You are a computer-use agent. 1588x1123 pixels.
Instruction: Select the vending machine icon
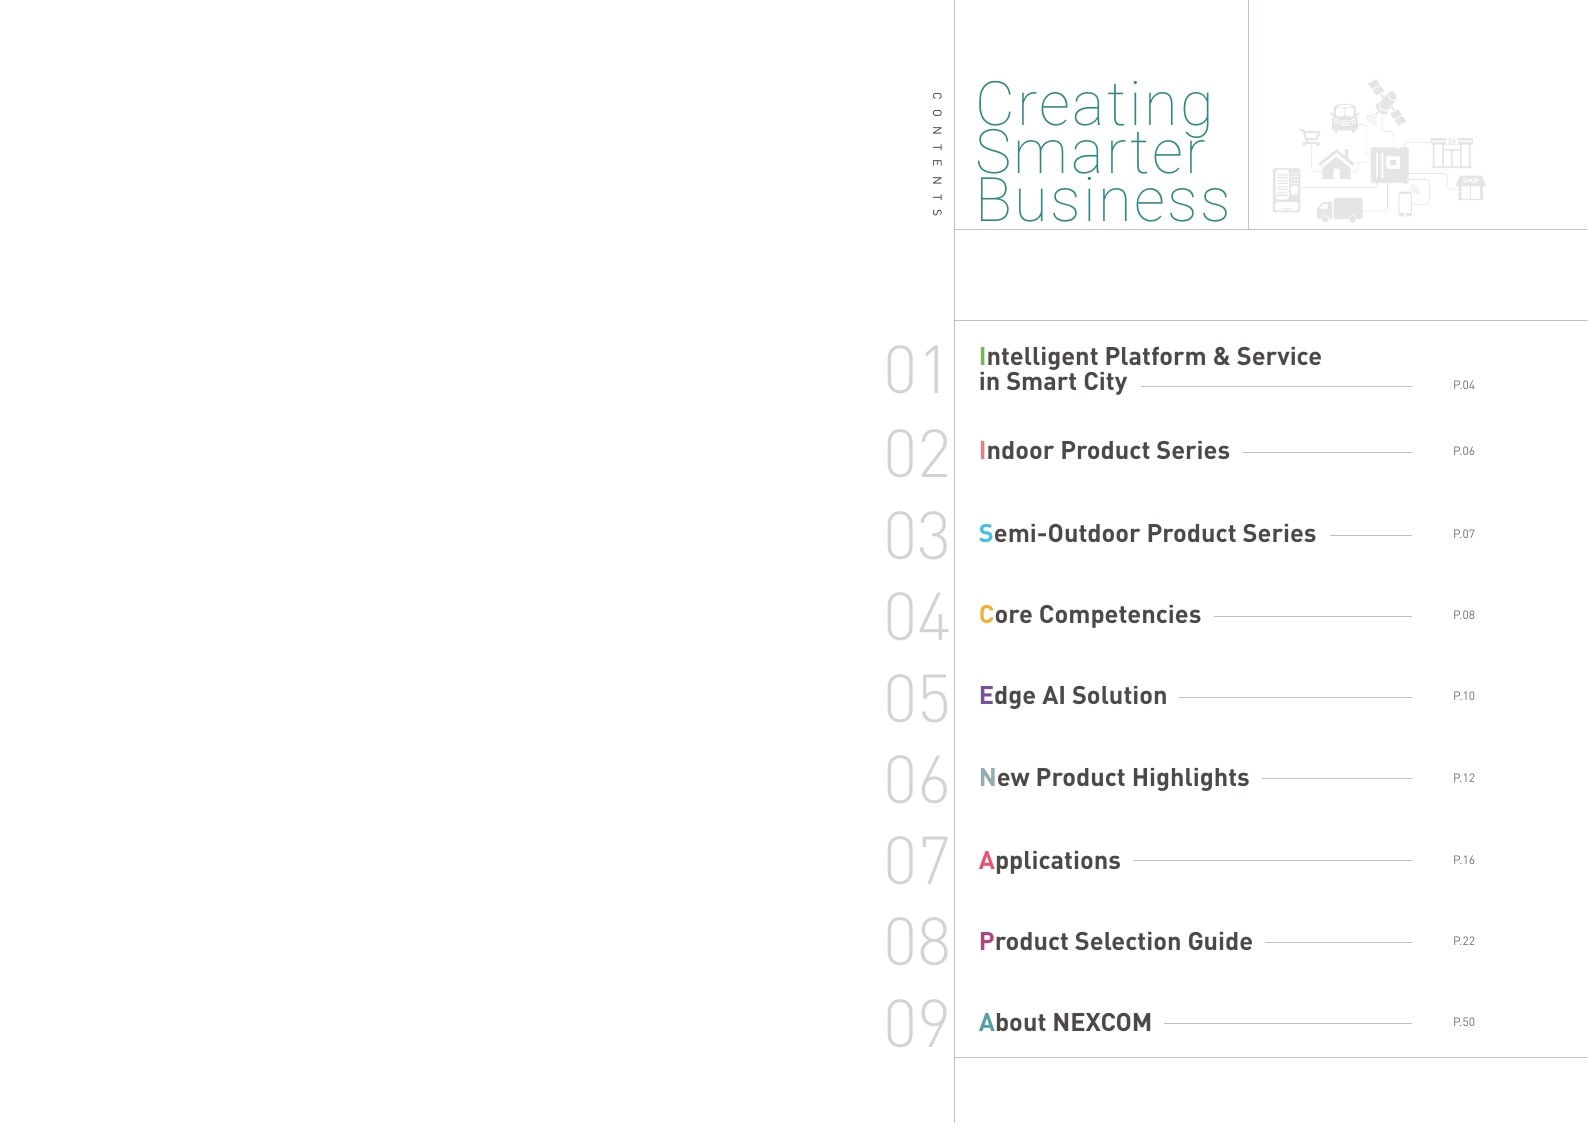pyautogui.click(x=1287, y=190)
